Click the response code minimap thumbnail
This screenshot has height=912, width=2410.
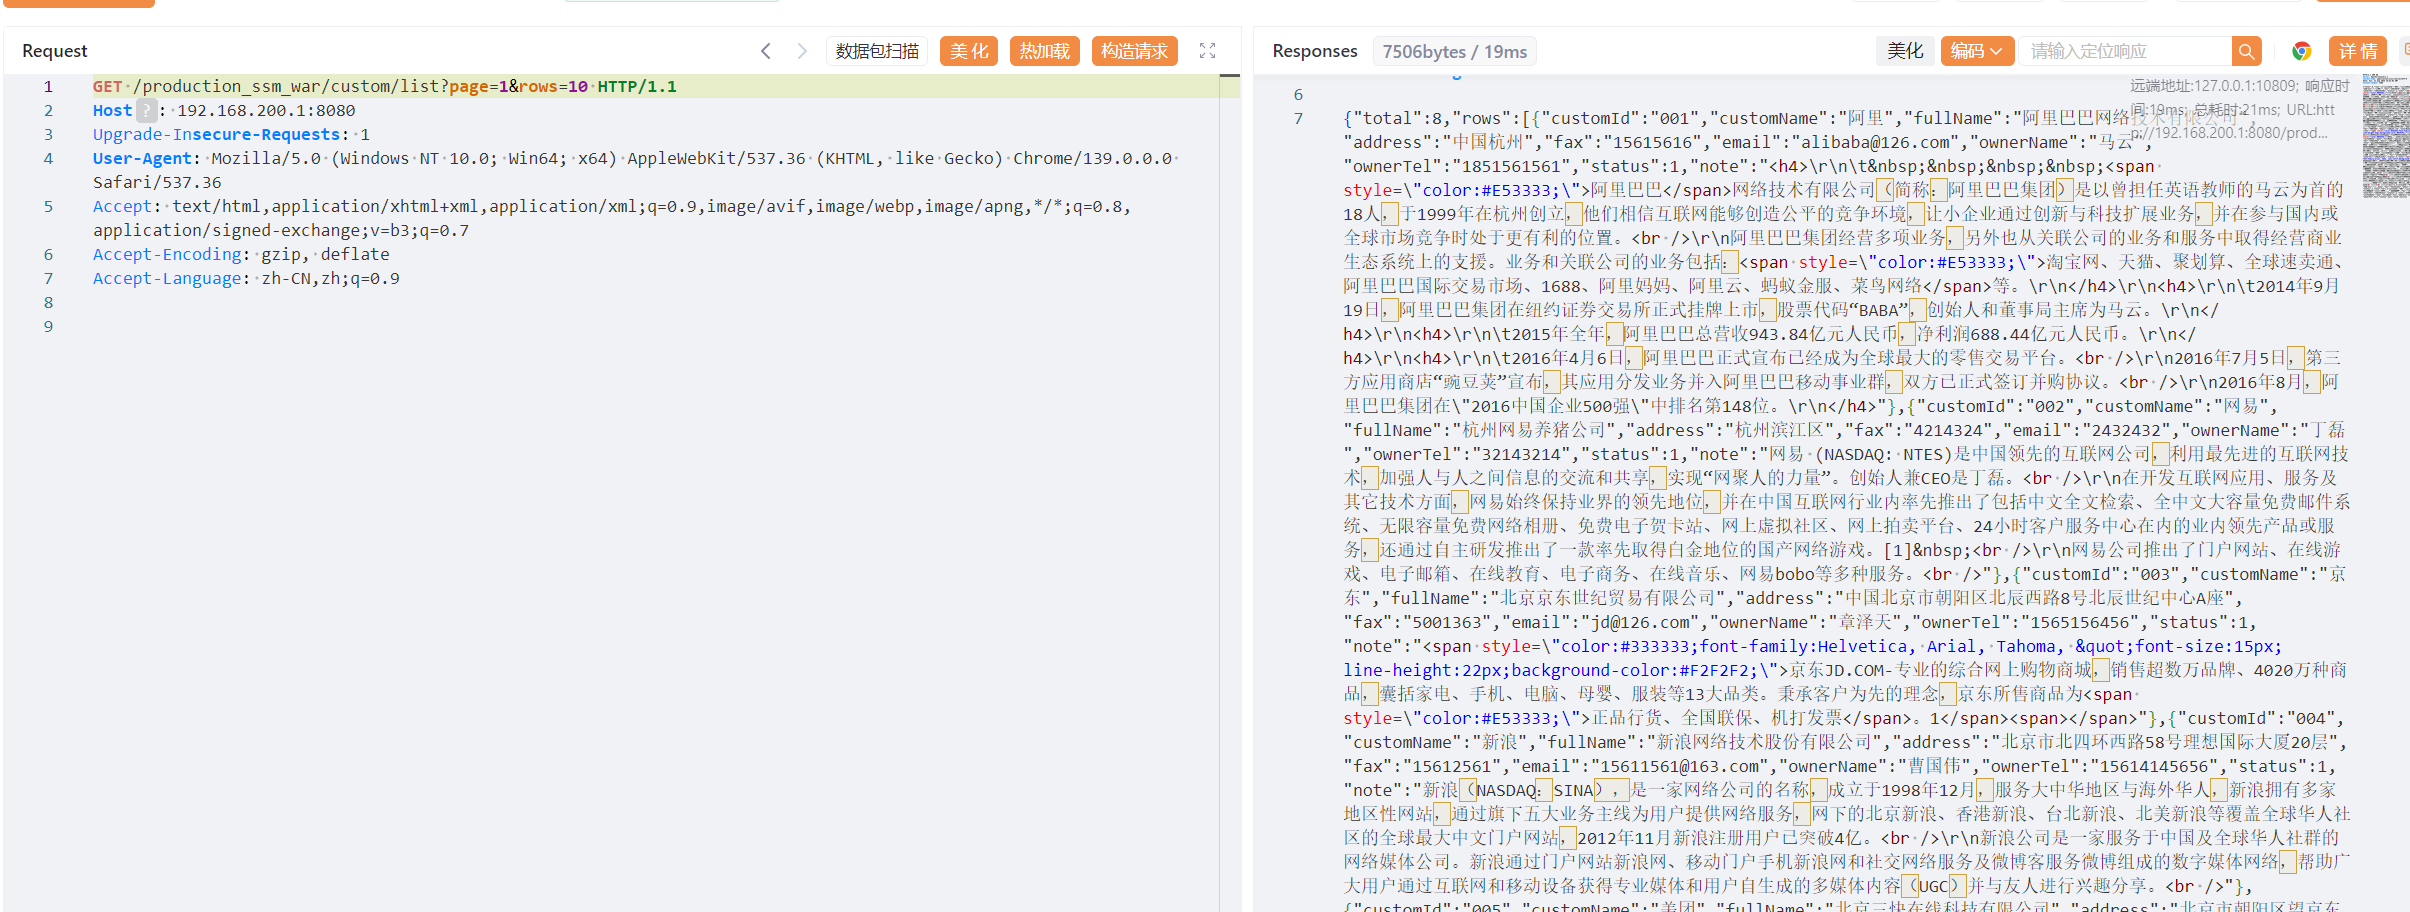2385,135
